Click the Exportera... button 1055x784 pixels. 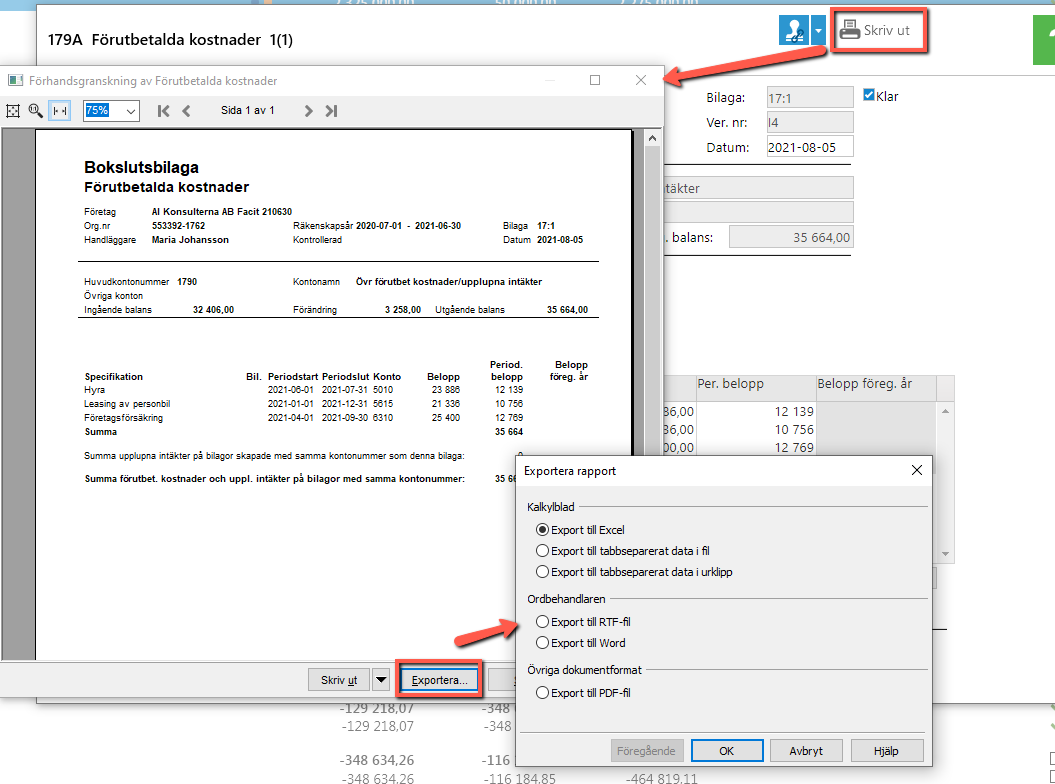point(439,680)
